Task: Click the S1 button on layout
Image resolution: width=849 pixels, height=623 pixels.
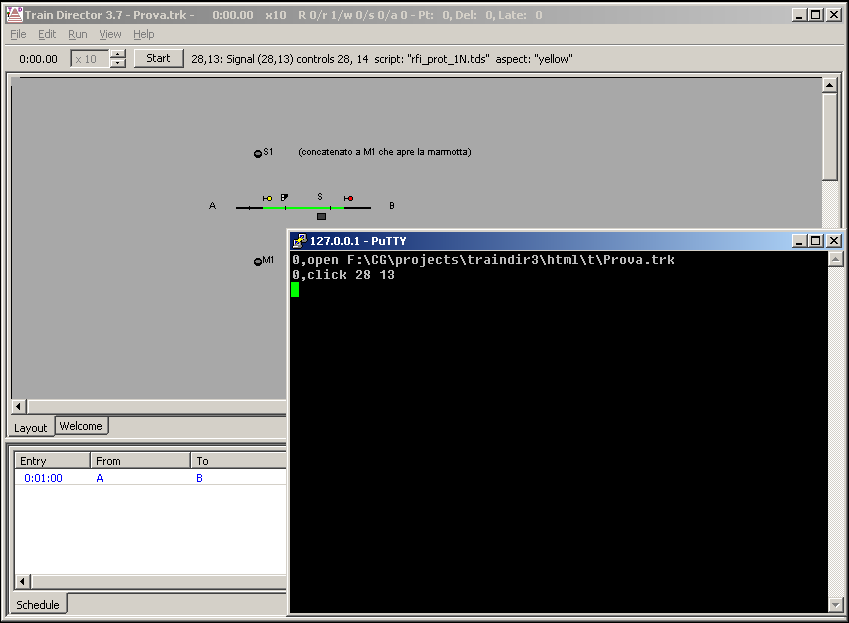Action: point(257,153)
